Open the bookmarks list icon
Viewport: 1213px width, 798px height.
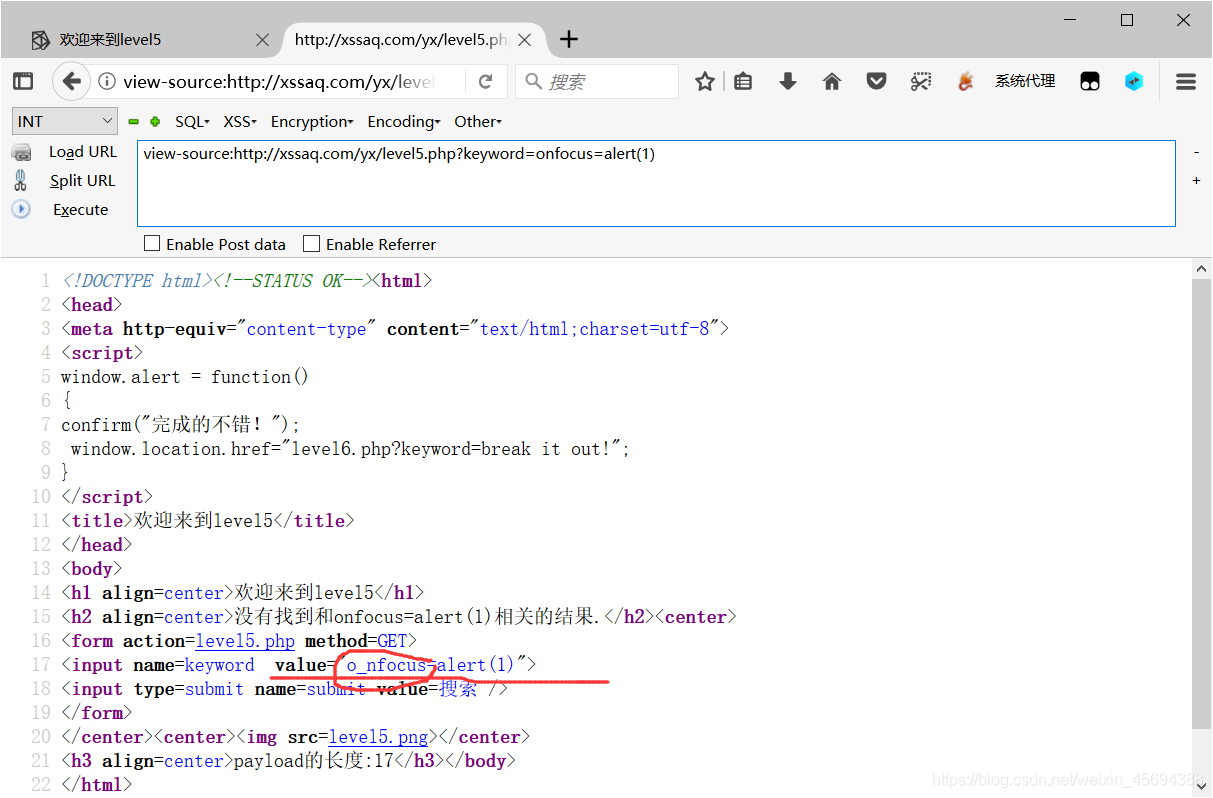tap(743, 82)
